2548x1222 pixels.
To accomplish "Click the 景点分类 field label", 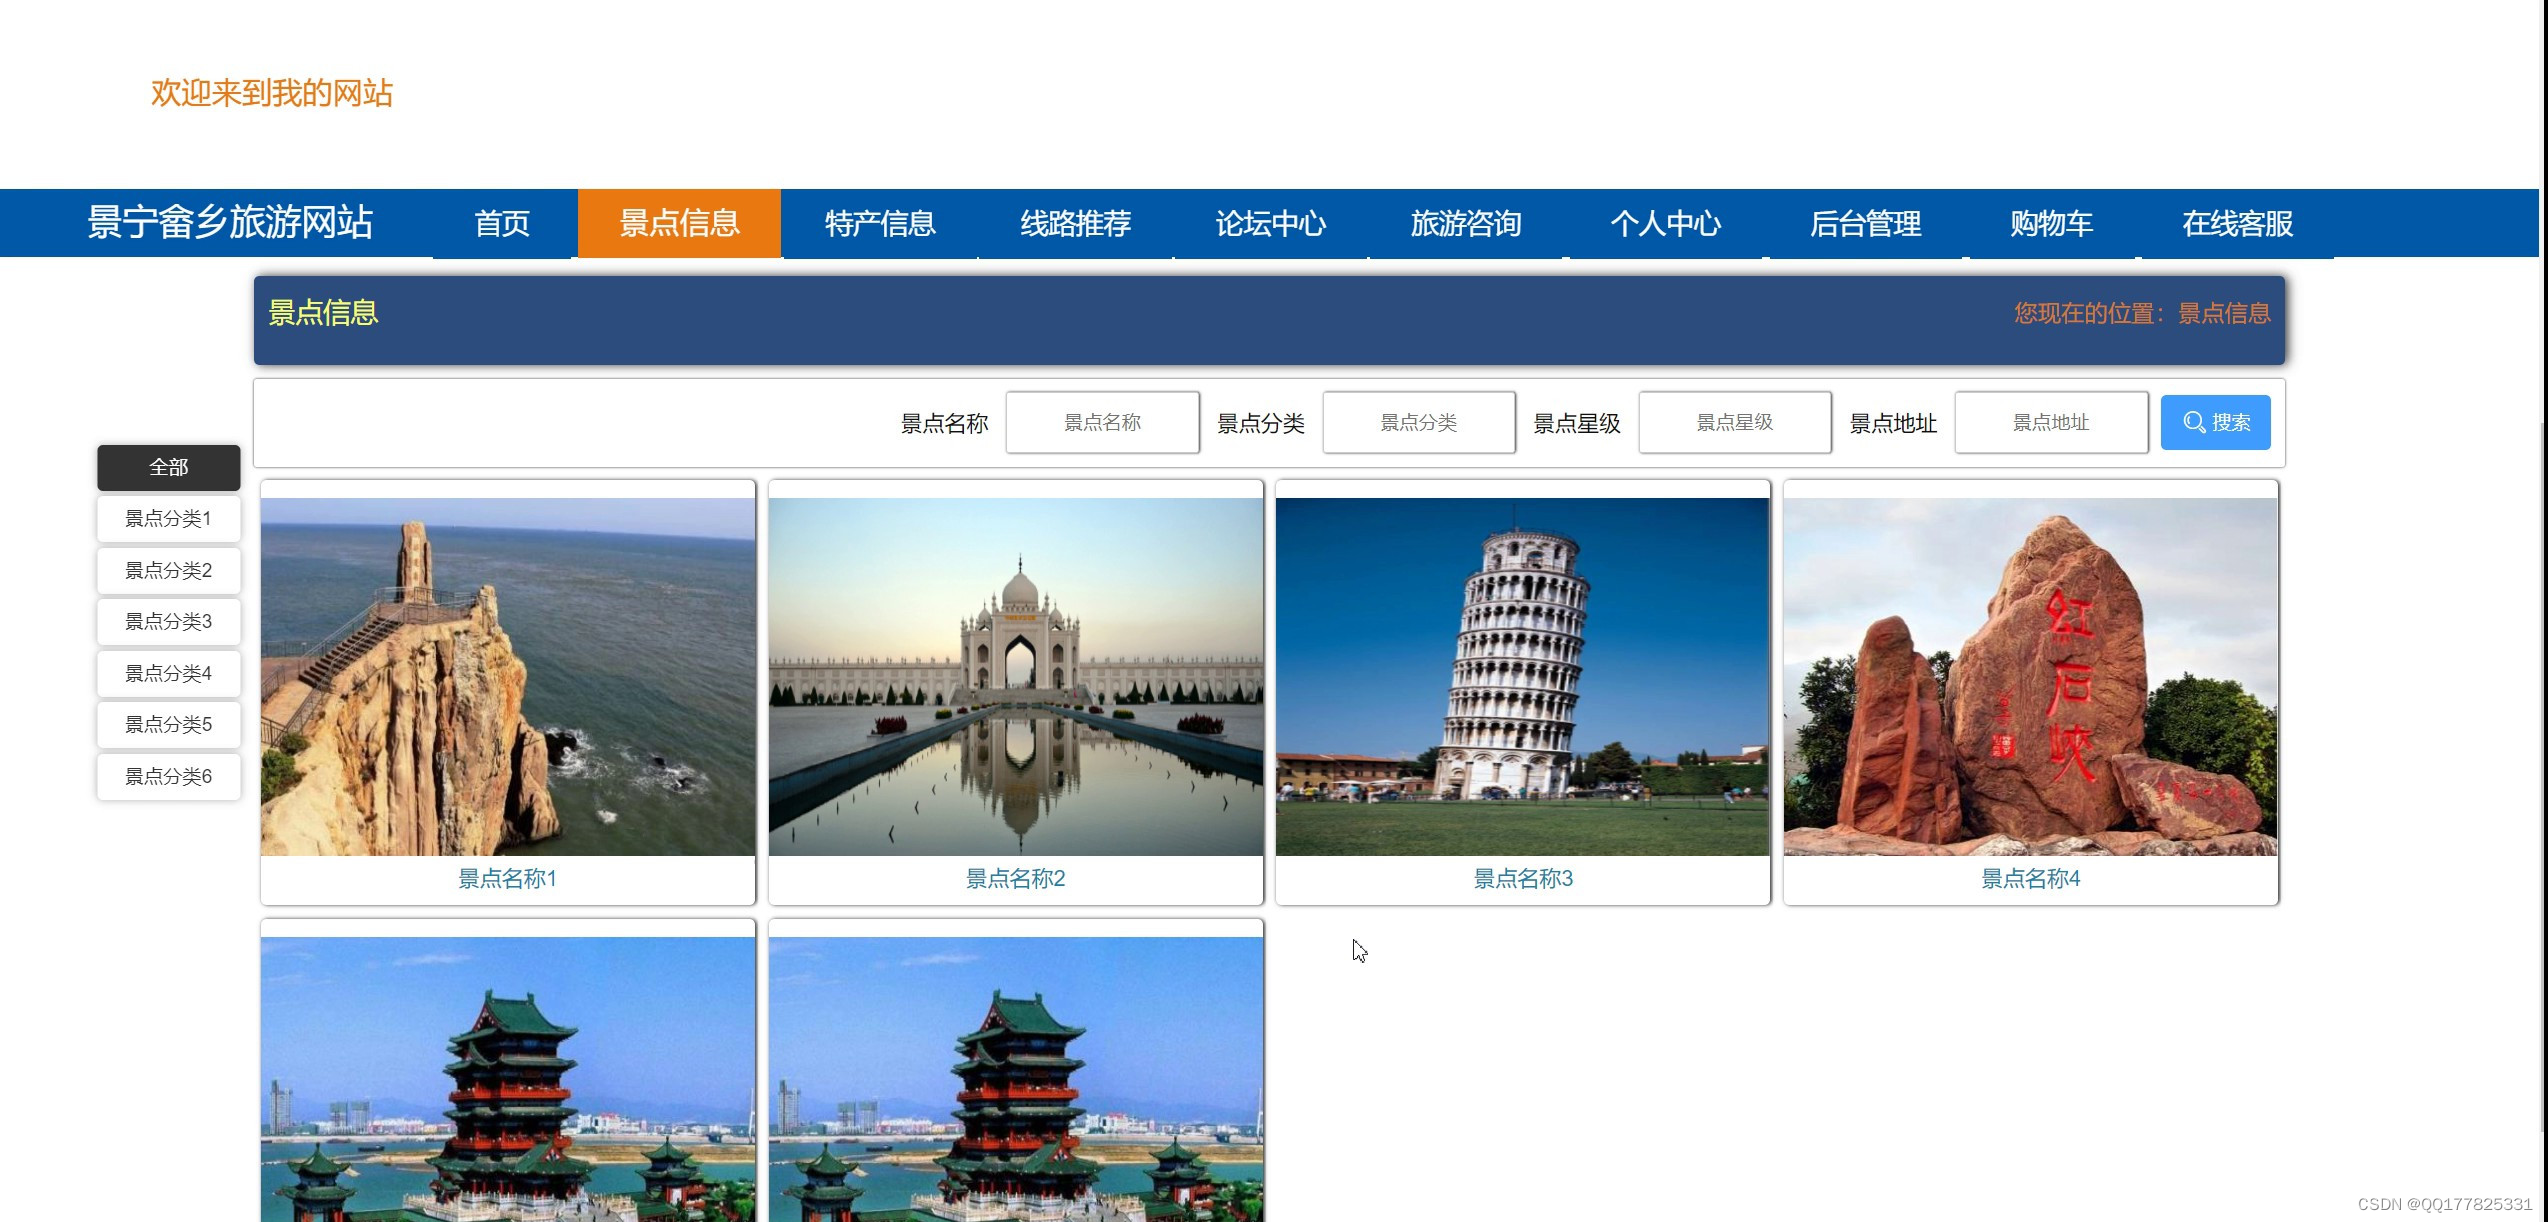I will pos(1261,424).
